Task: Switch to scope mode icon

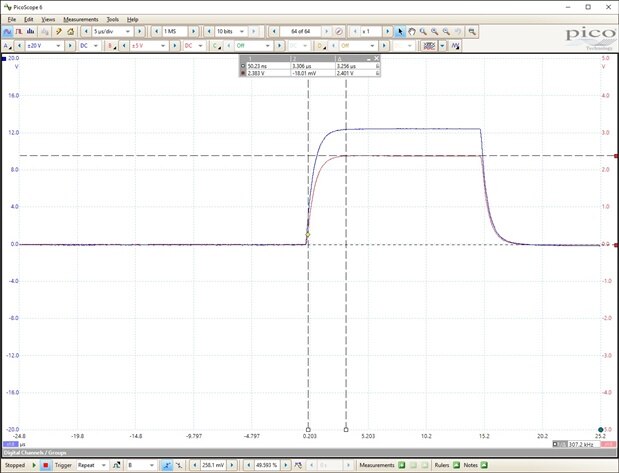Action: [x=8, y=32]
